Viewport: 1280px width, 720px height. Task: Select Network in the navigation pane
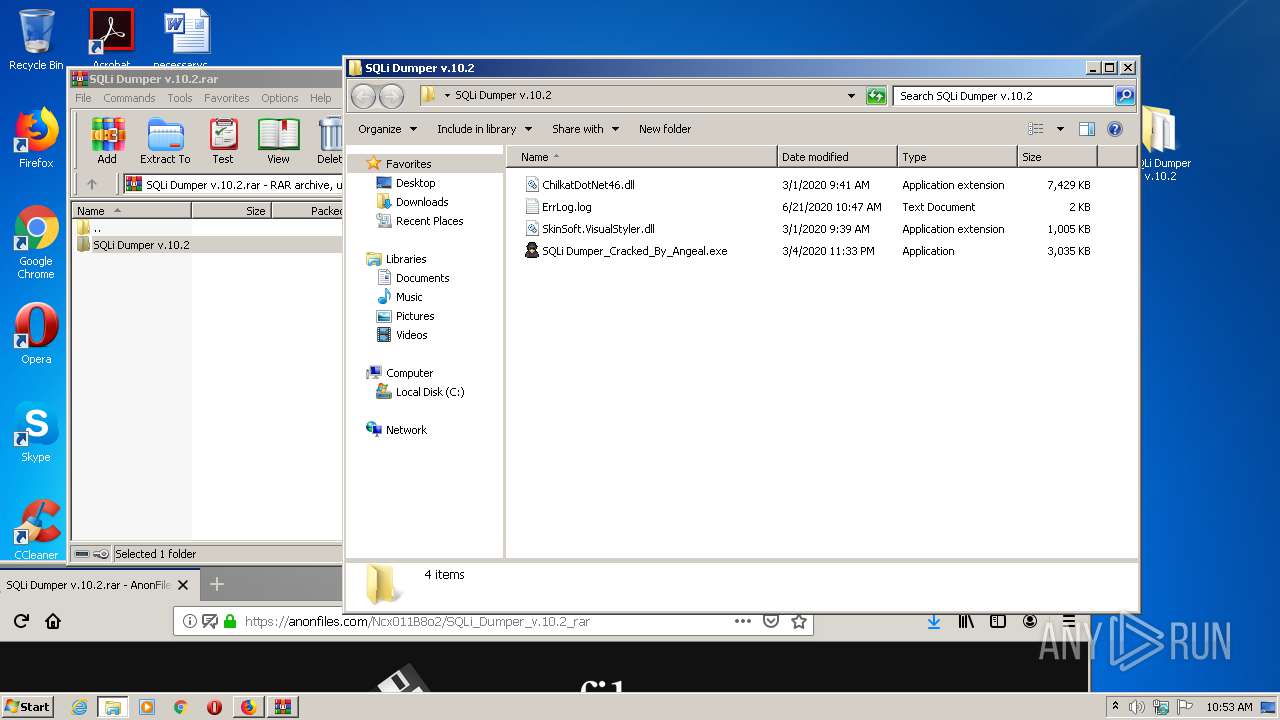click(406, 430)
